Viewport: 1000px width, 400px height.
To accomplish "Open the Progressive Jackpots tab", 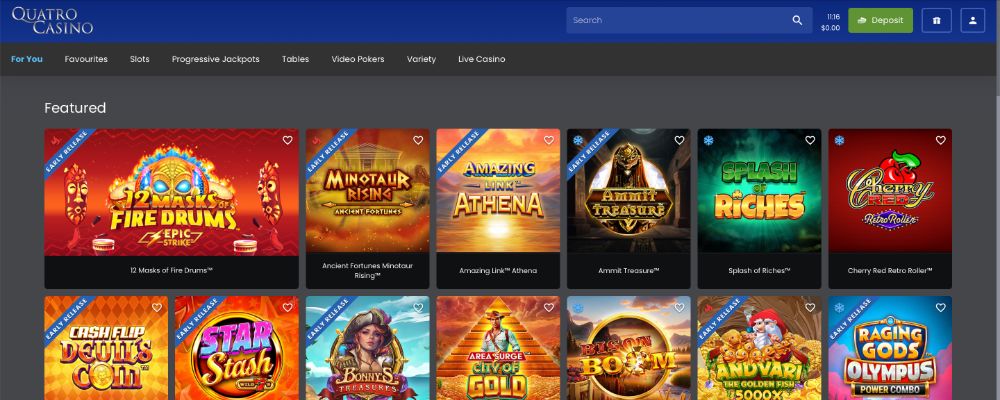I will pos(216,59).
